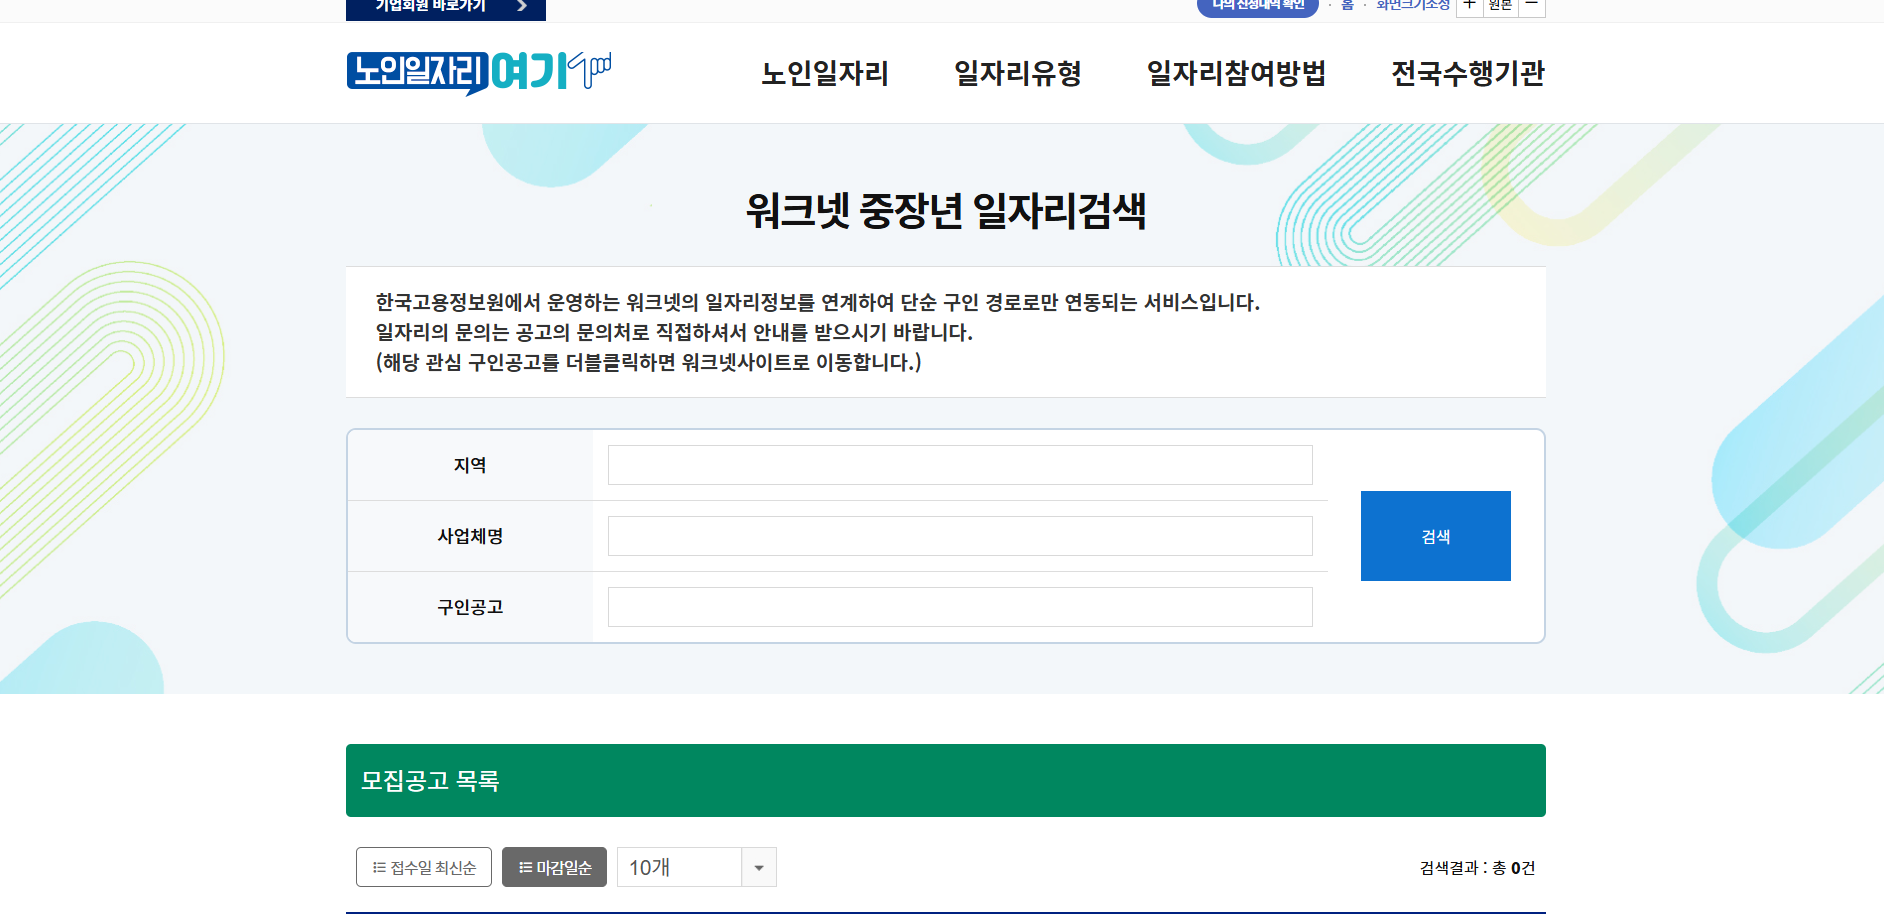Focus the 지역 input field
Image resolution: width=1884 pixels, height=914 pixels.
coord(960,465)
